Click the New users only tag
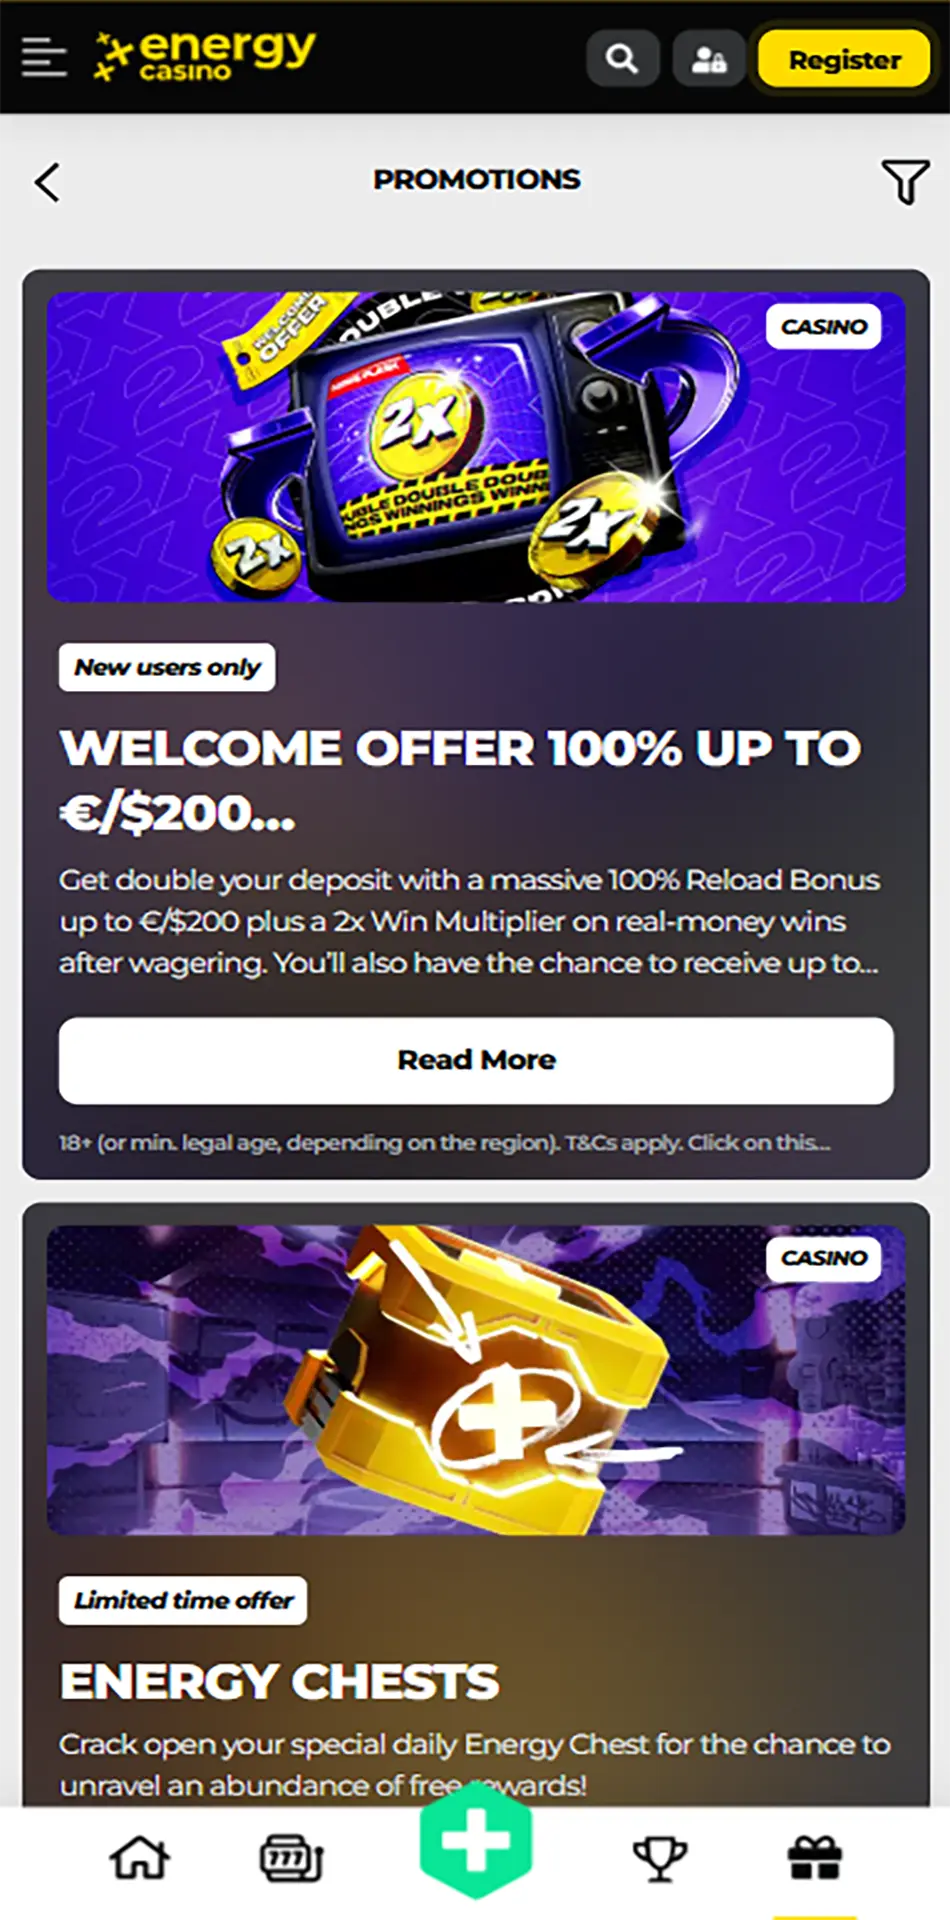Image resolution: width=950 pixels, height=1920 pixels. [167, 667]
